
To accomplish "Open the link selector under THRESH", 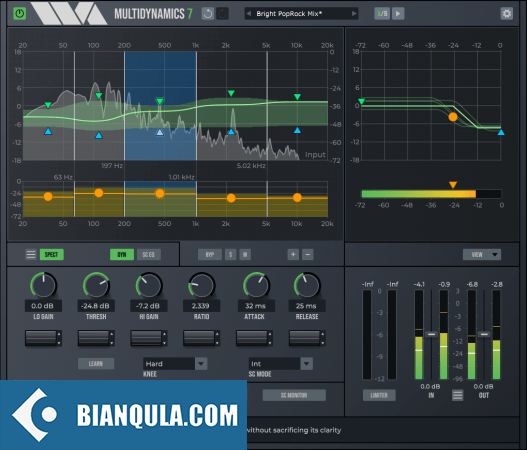I will click(96, 338).
